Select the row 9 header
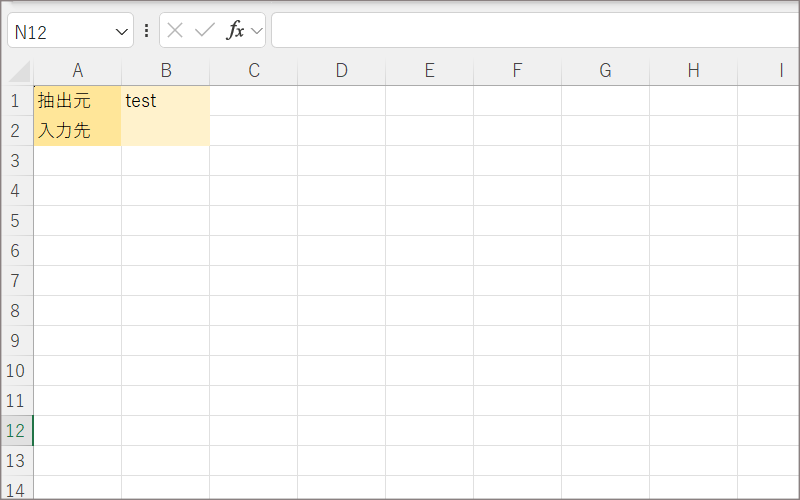 click(16, 341)
